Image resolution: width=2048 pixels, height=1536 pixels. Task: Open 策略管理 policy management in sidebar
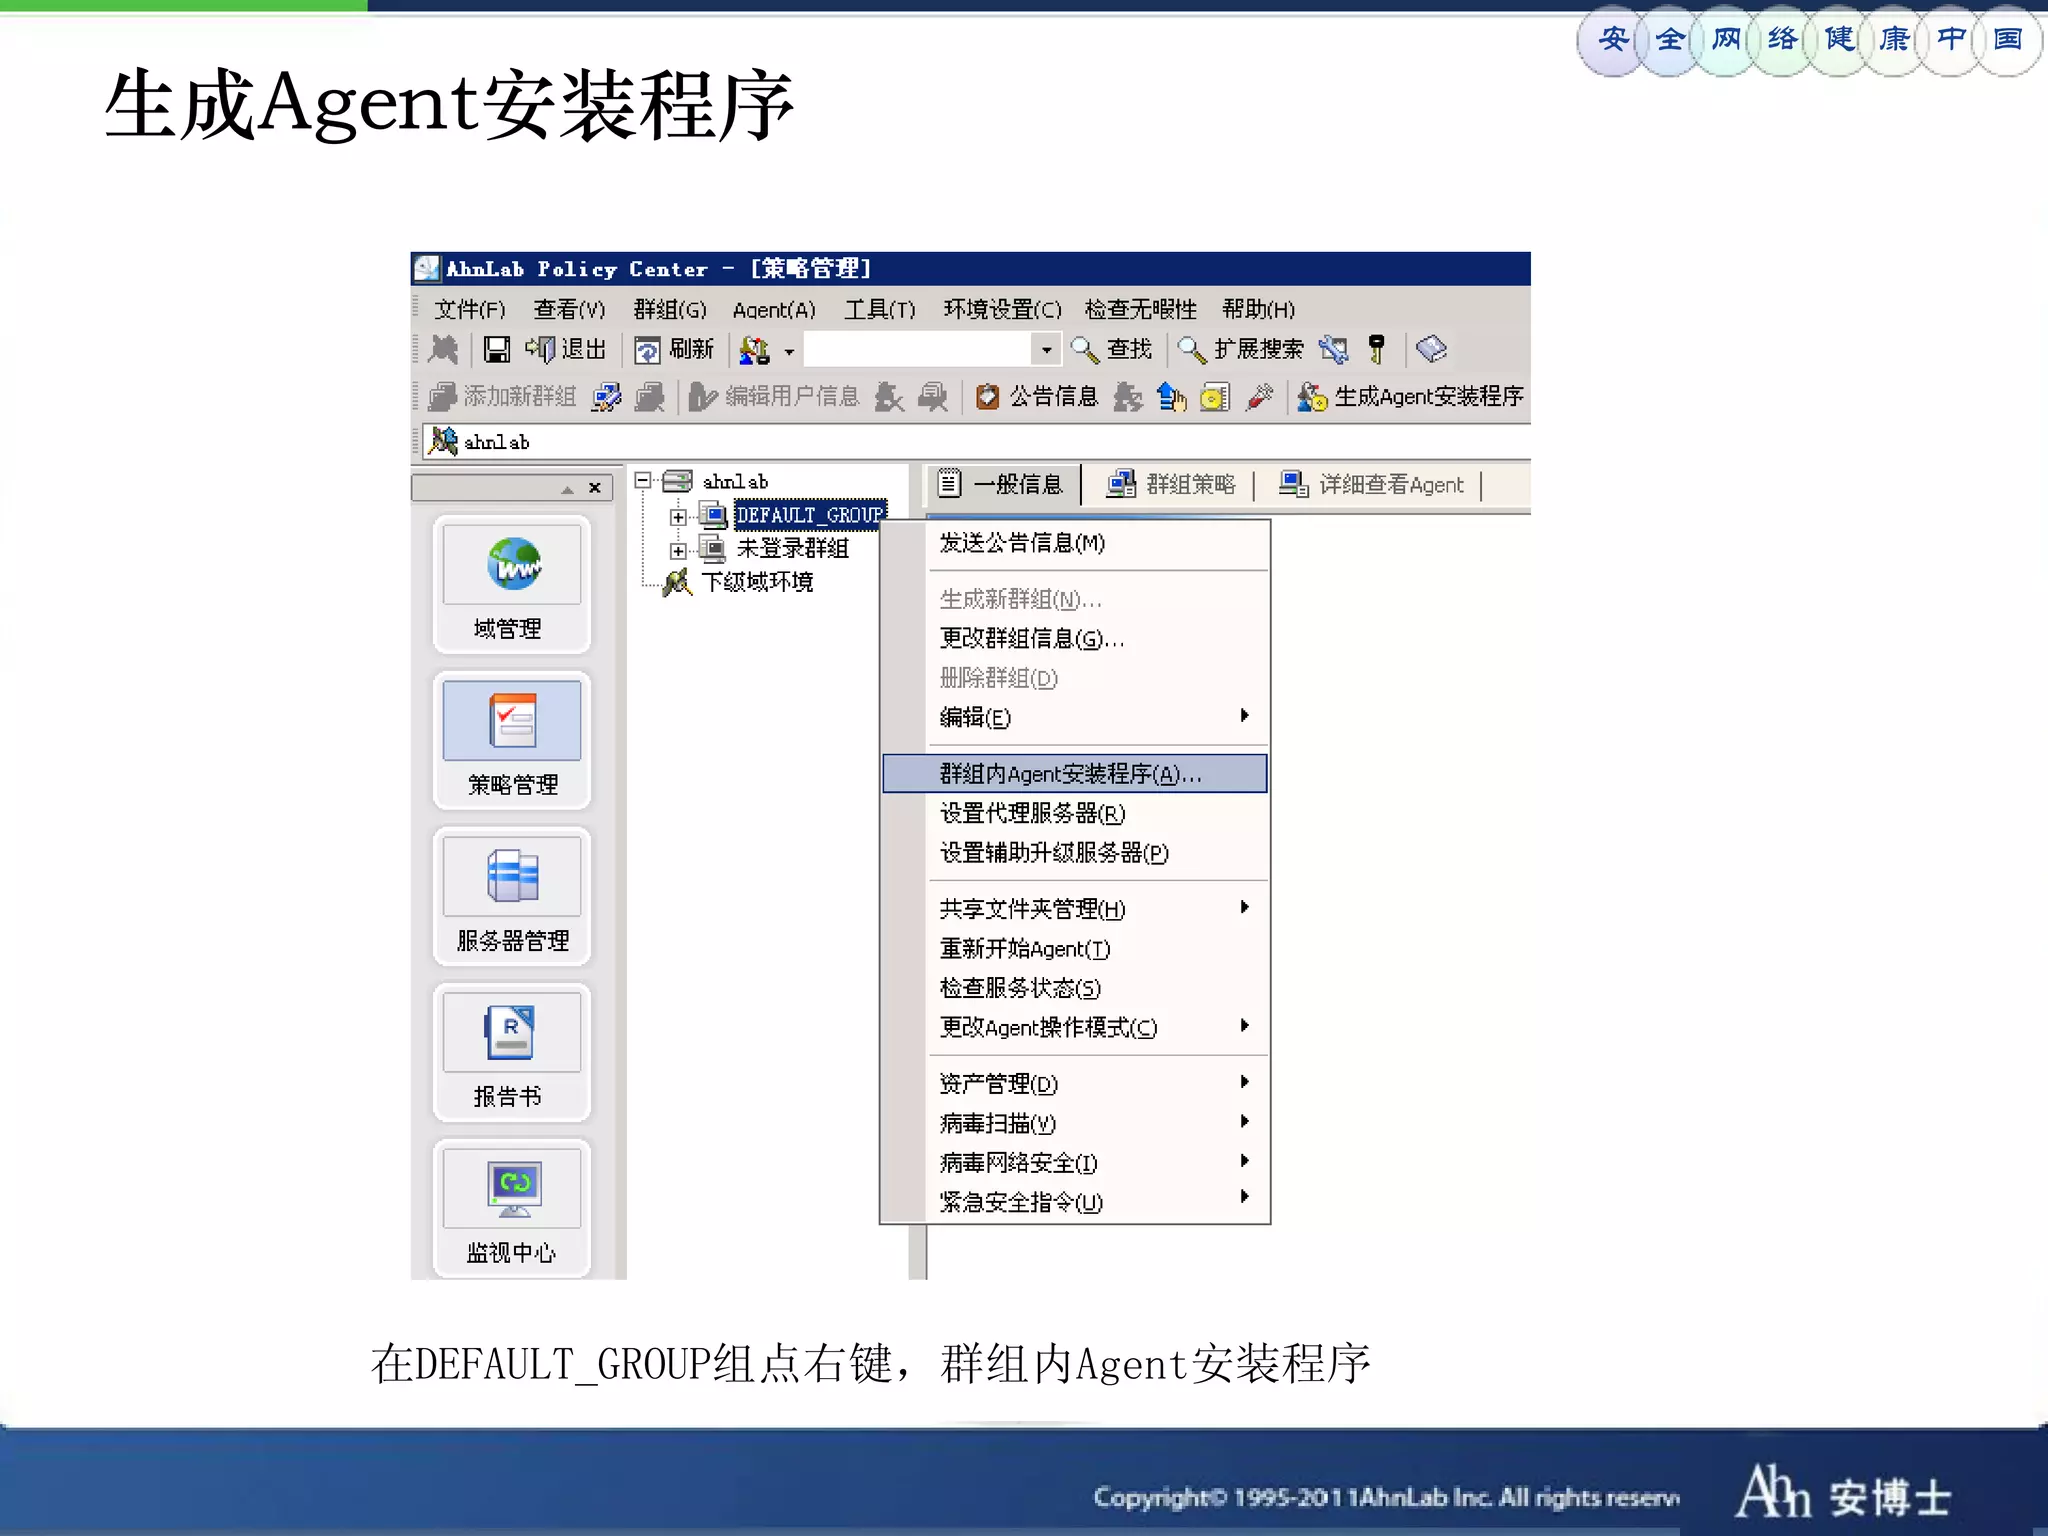512,740
